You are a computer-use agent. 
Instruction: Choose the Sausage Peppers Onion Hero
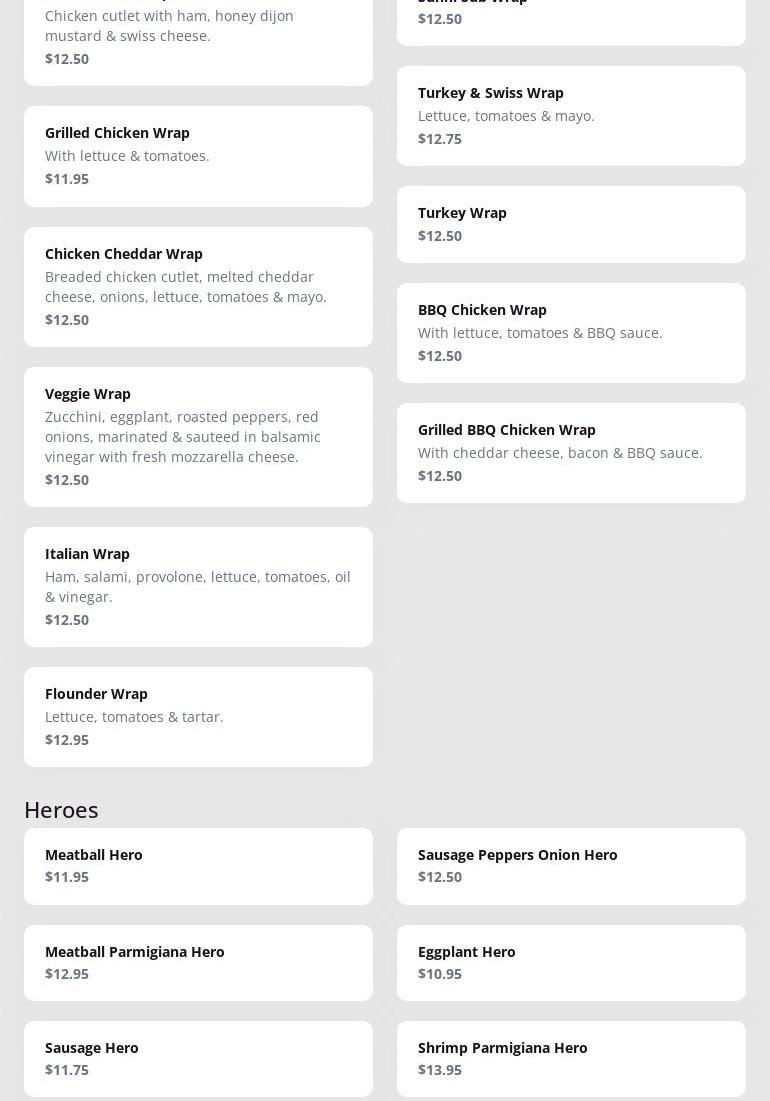(571, 866)
